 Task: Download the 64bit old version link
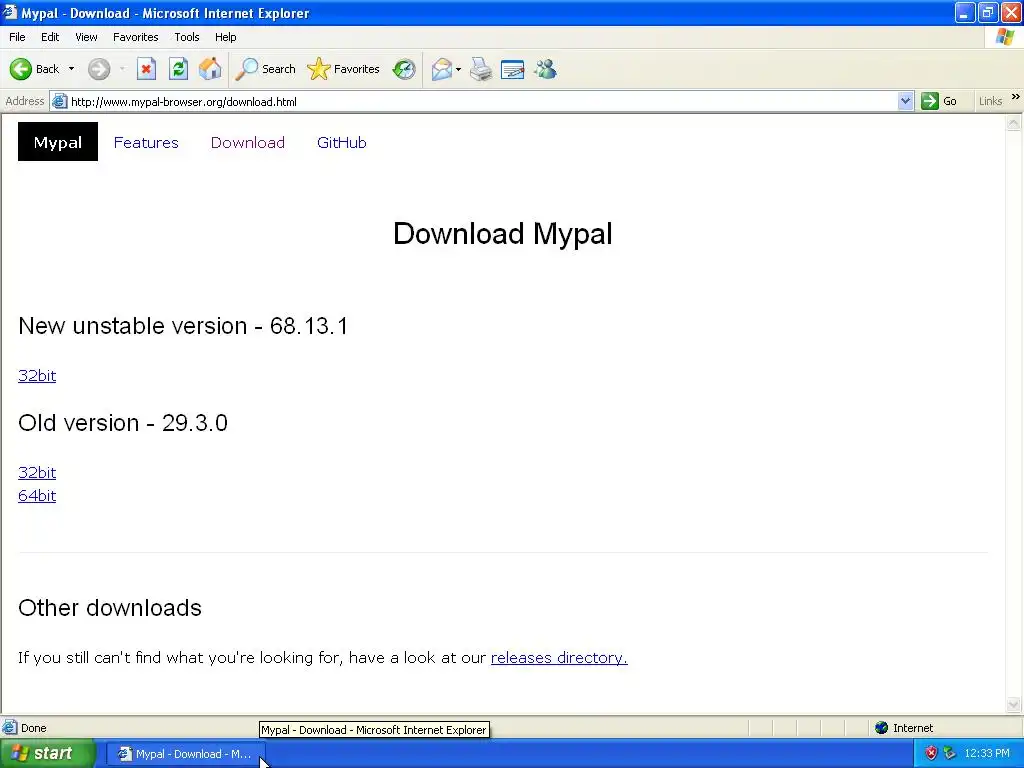coord(37,496)
